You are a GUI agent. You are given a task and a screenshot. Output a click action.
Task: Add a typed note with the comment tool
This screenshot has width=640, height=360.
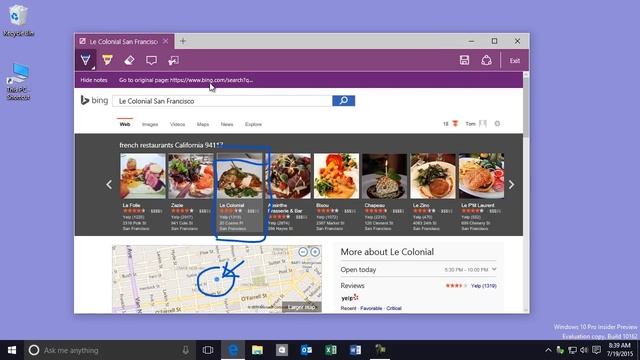151,60
